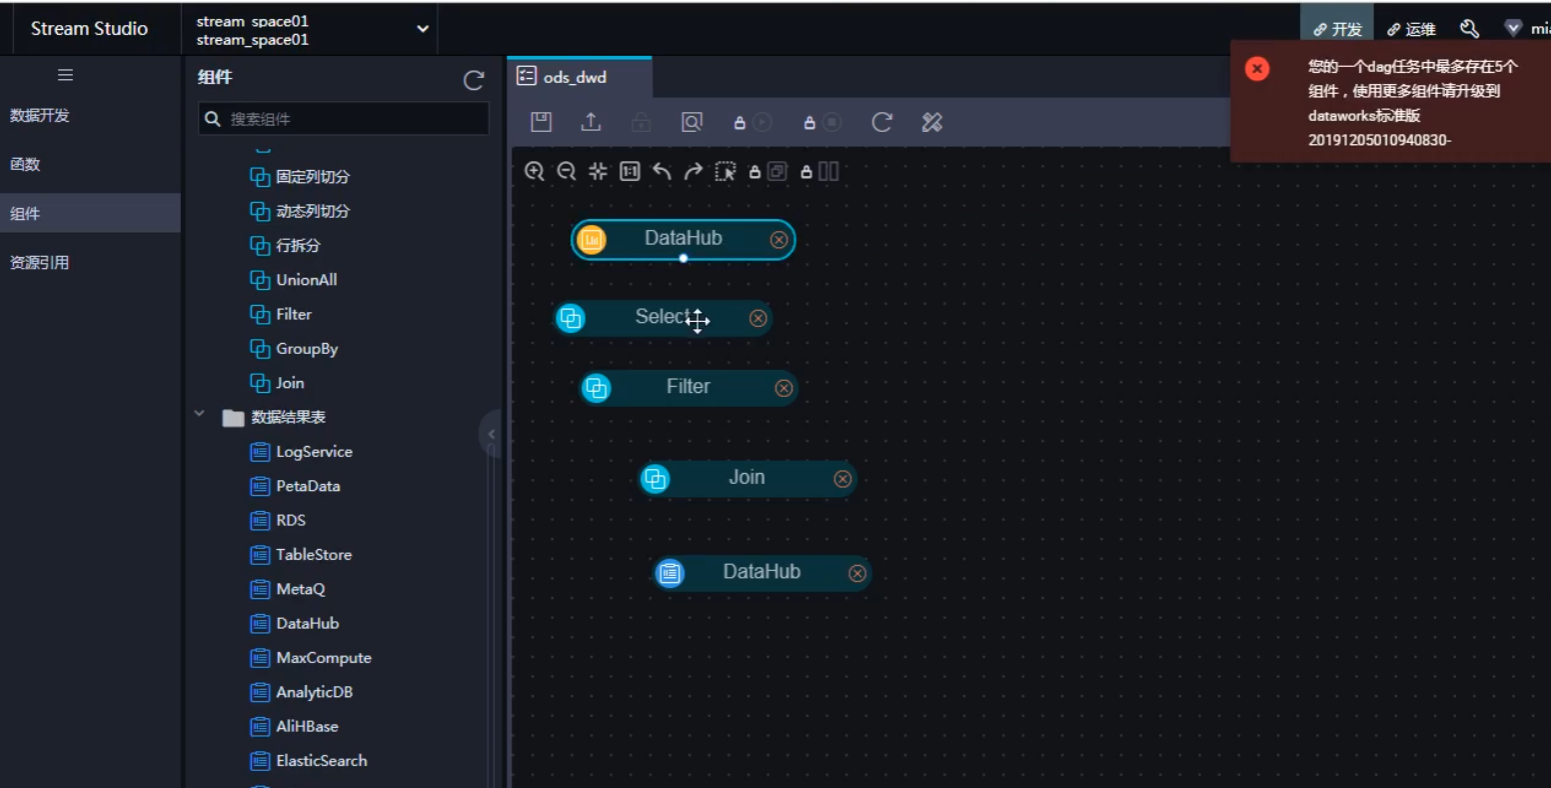The image size is (1551, 788).
Task: Open the wrench settings icon in the header
Action: click(x=1469, y=28)
